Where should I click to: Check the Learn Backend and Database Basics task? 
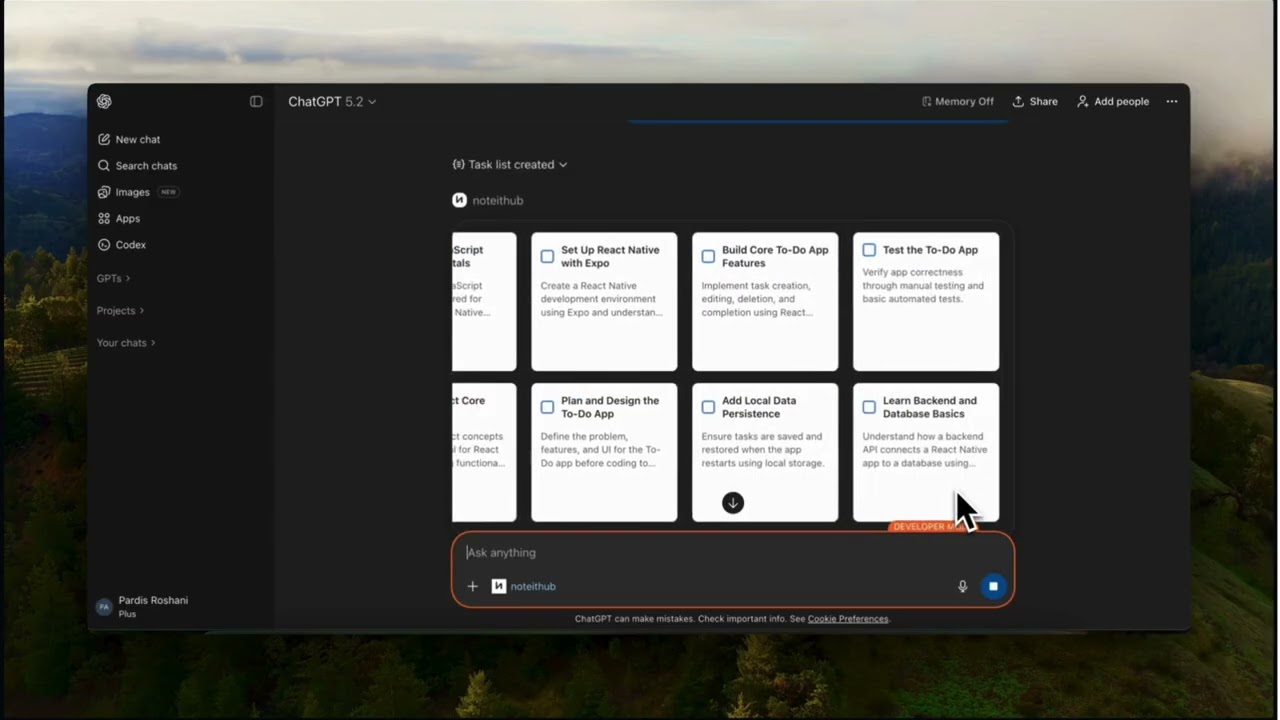point(869,407)
